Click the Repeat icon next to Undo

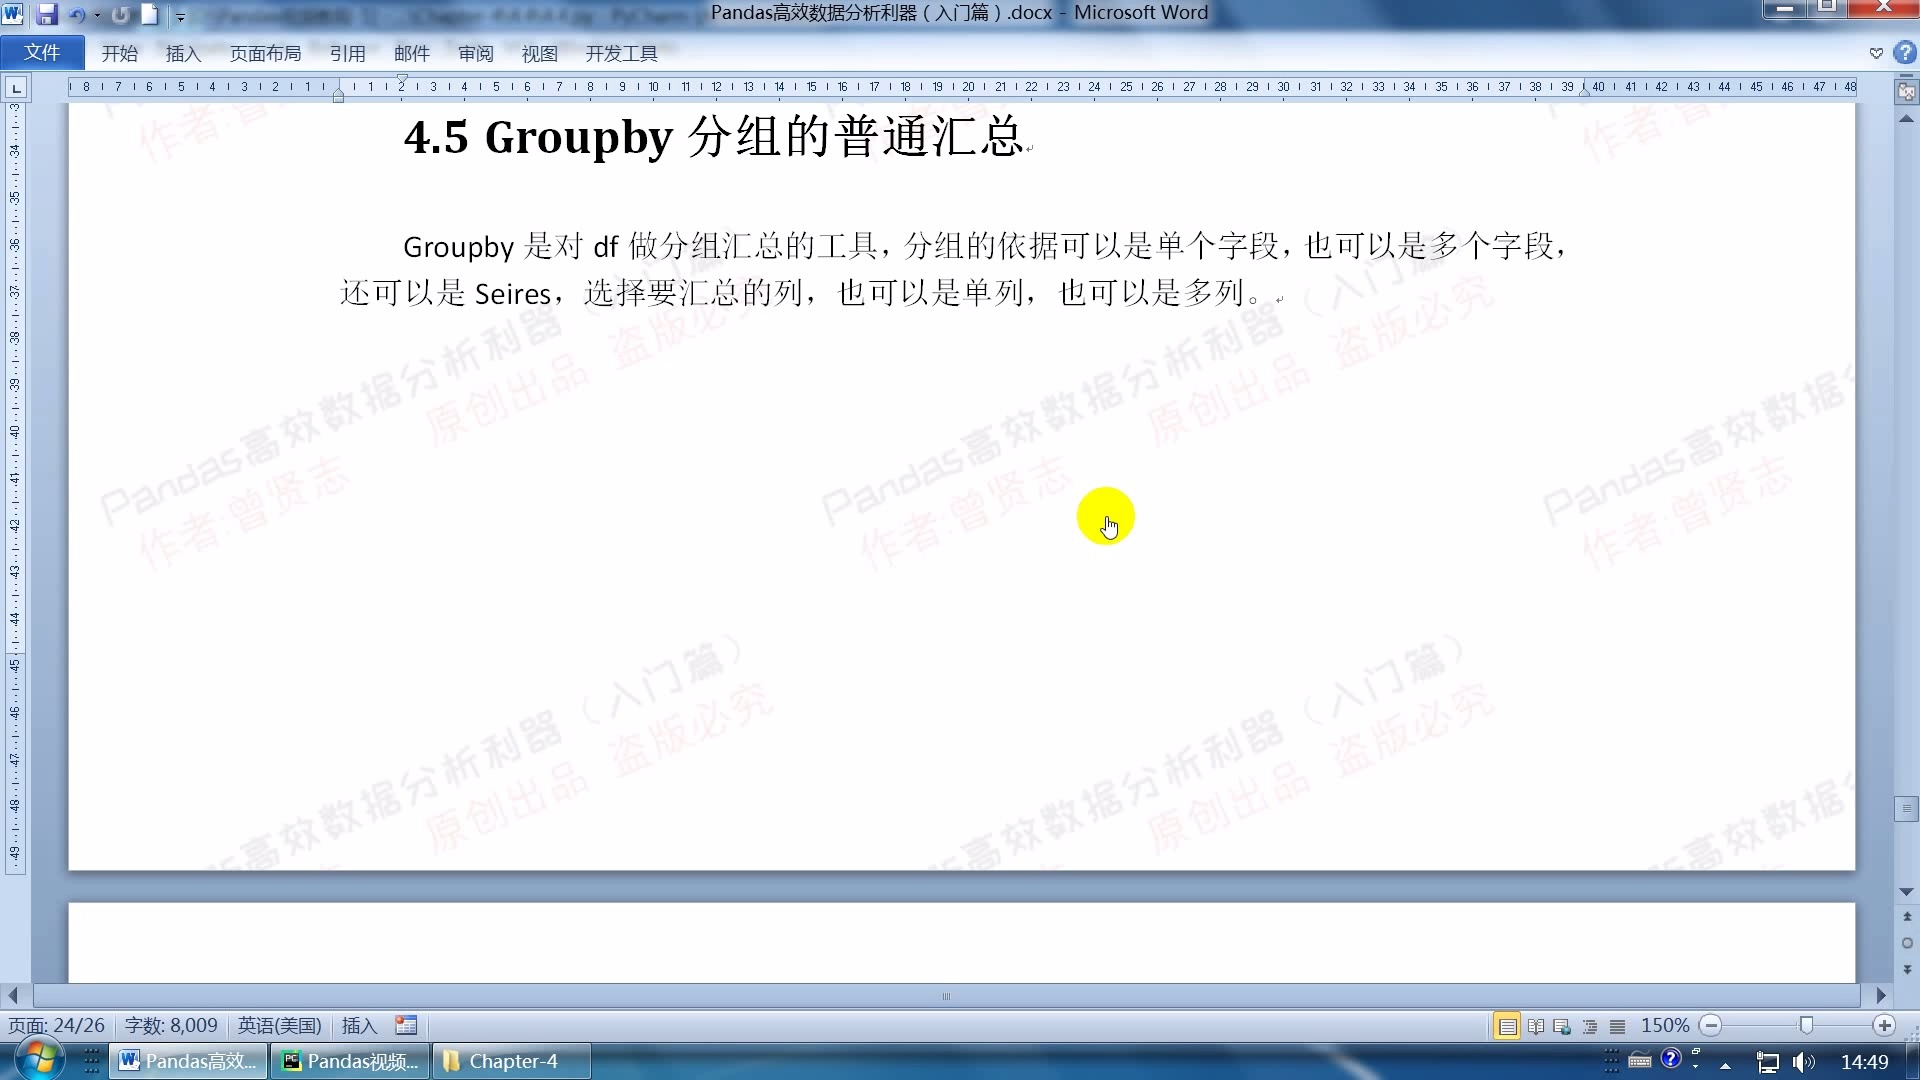(x=121, y=14)
